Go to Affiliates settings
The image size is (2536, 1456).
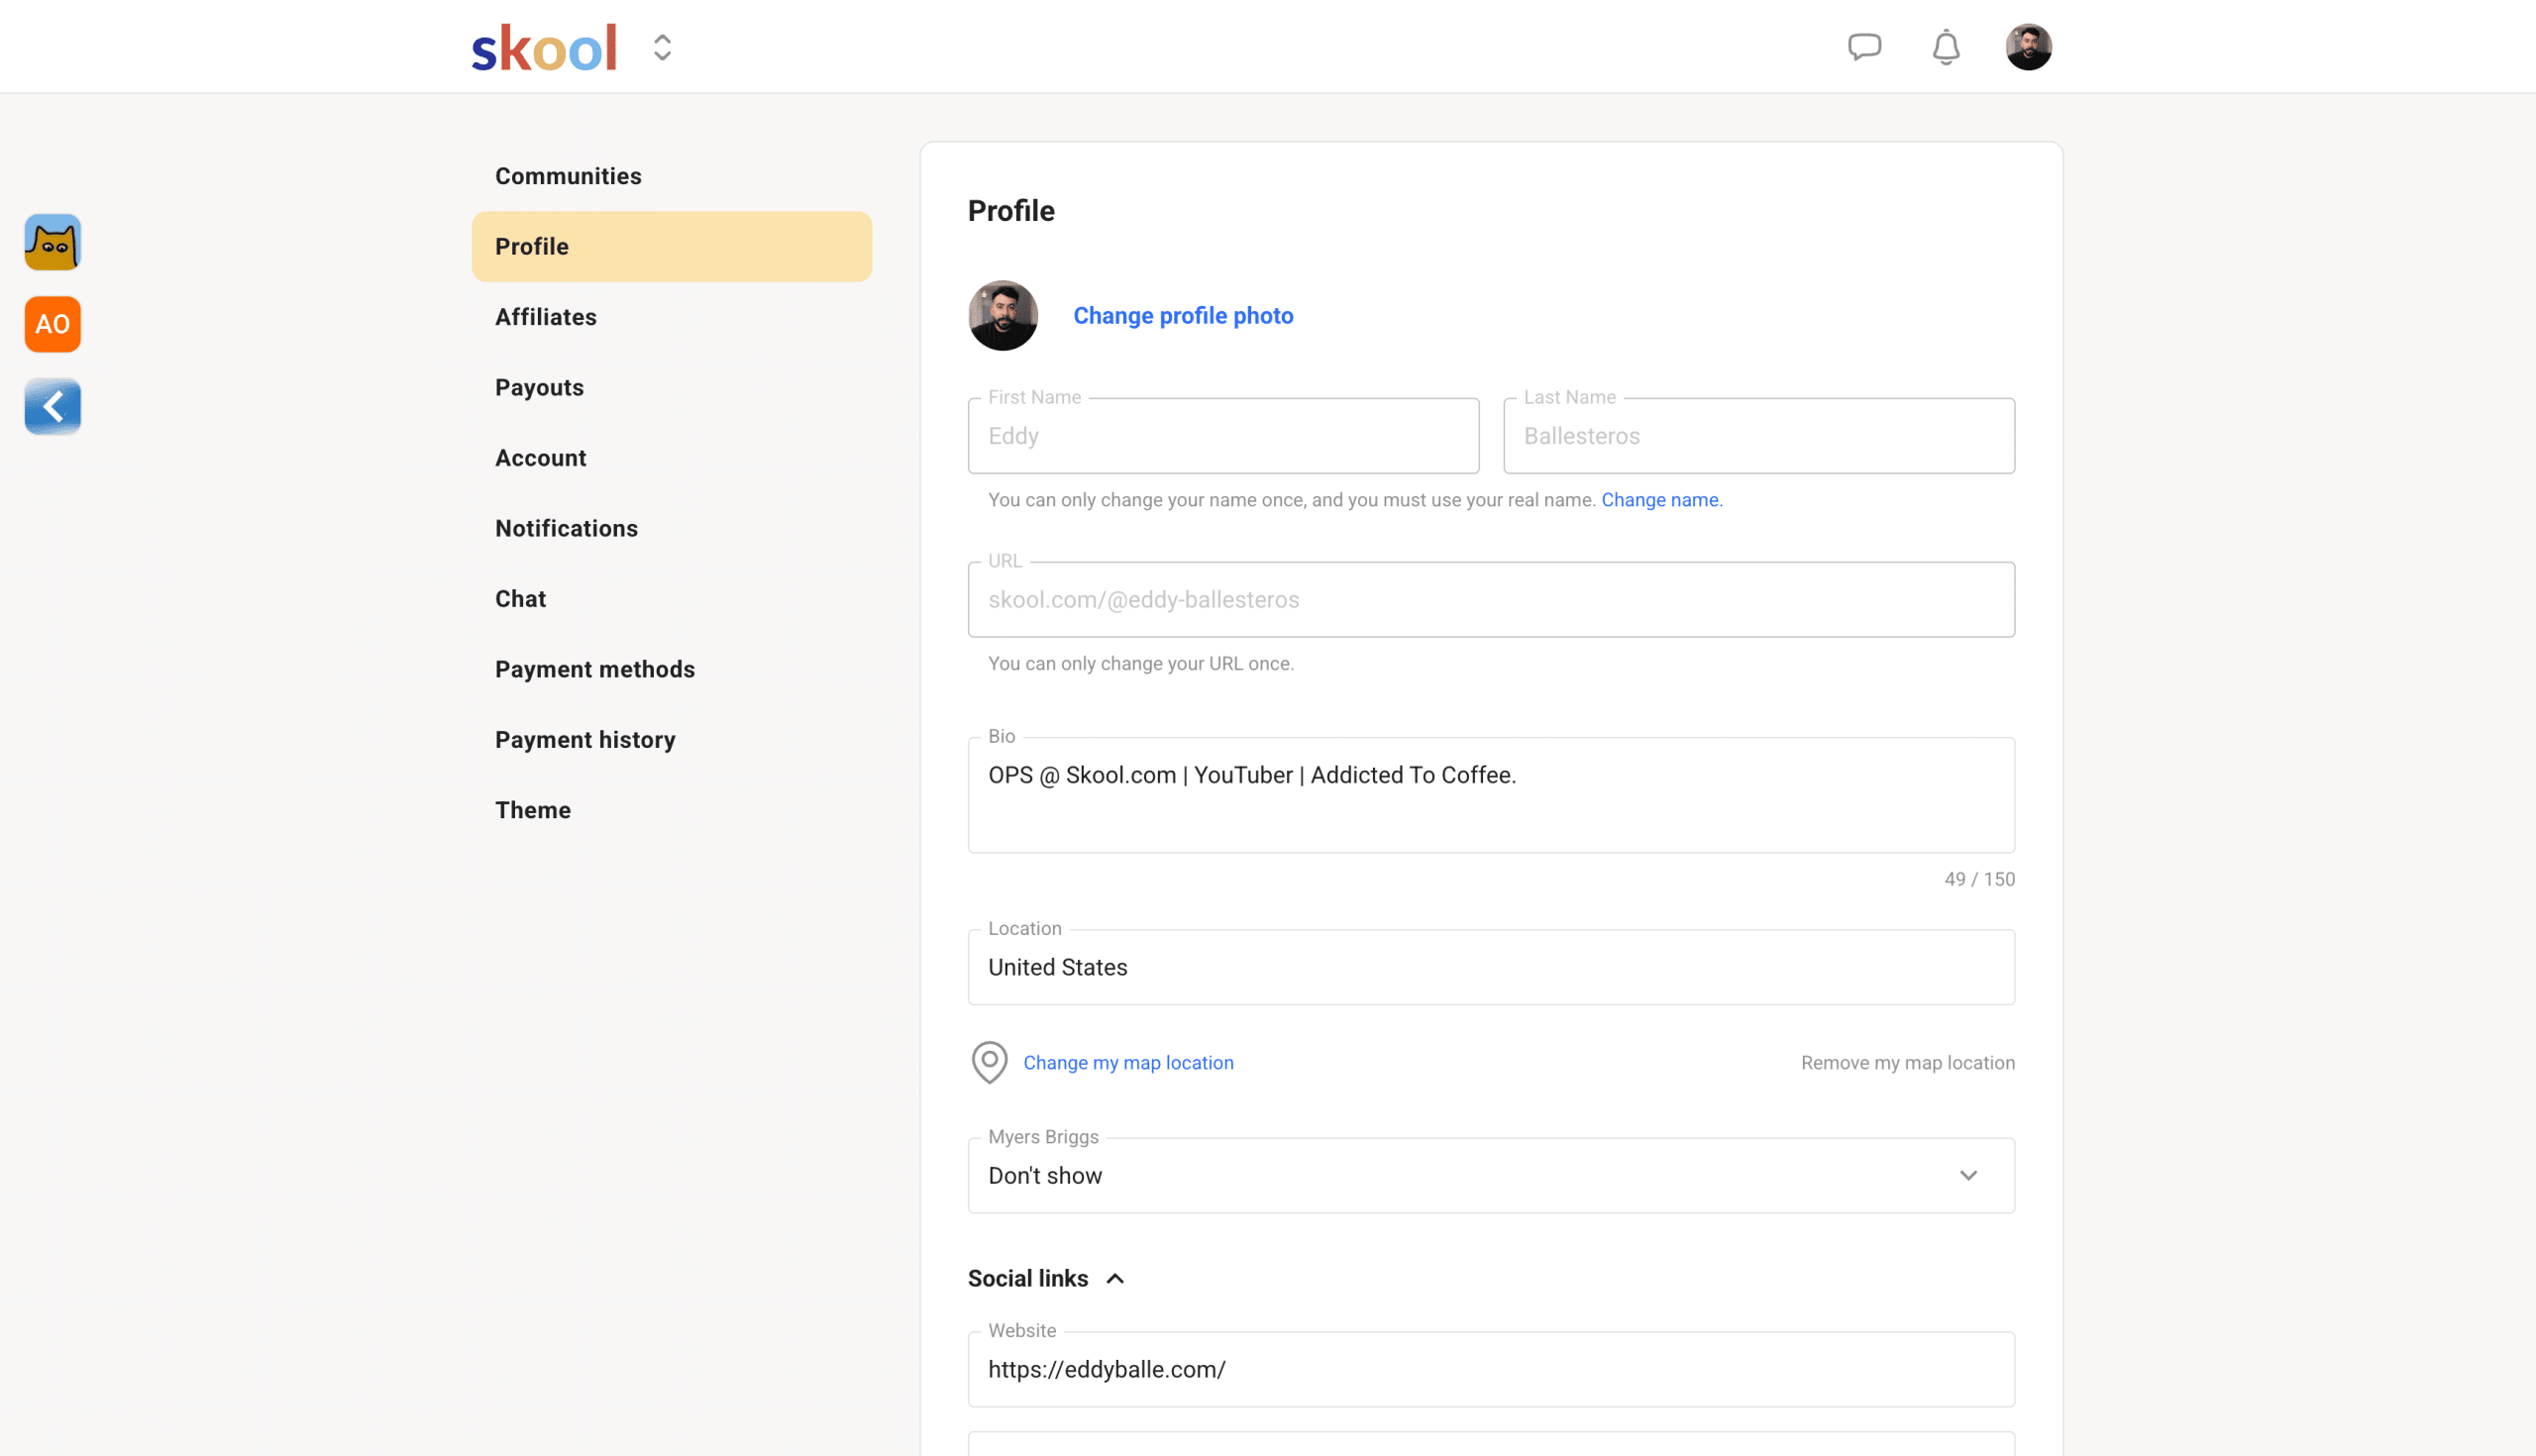pyautogui.click(x=546, y=317)
